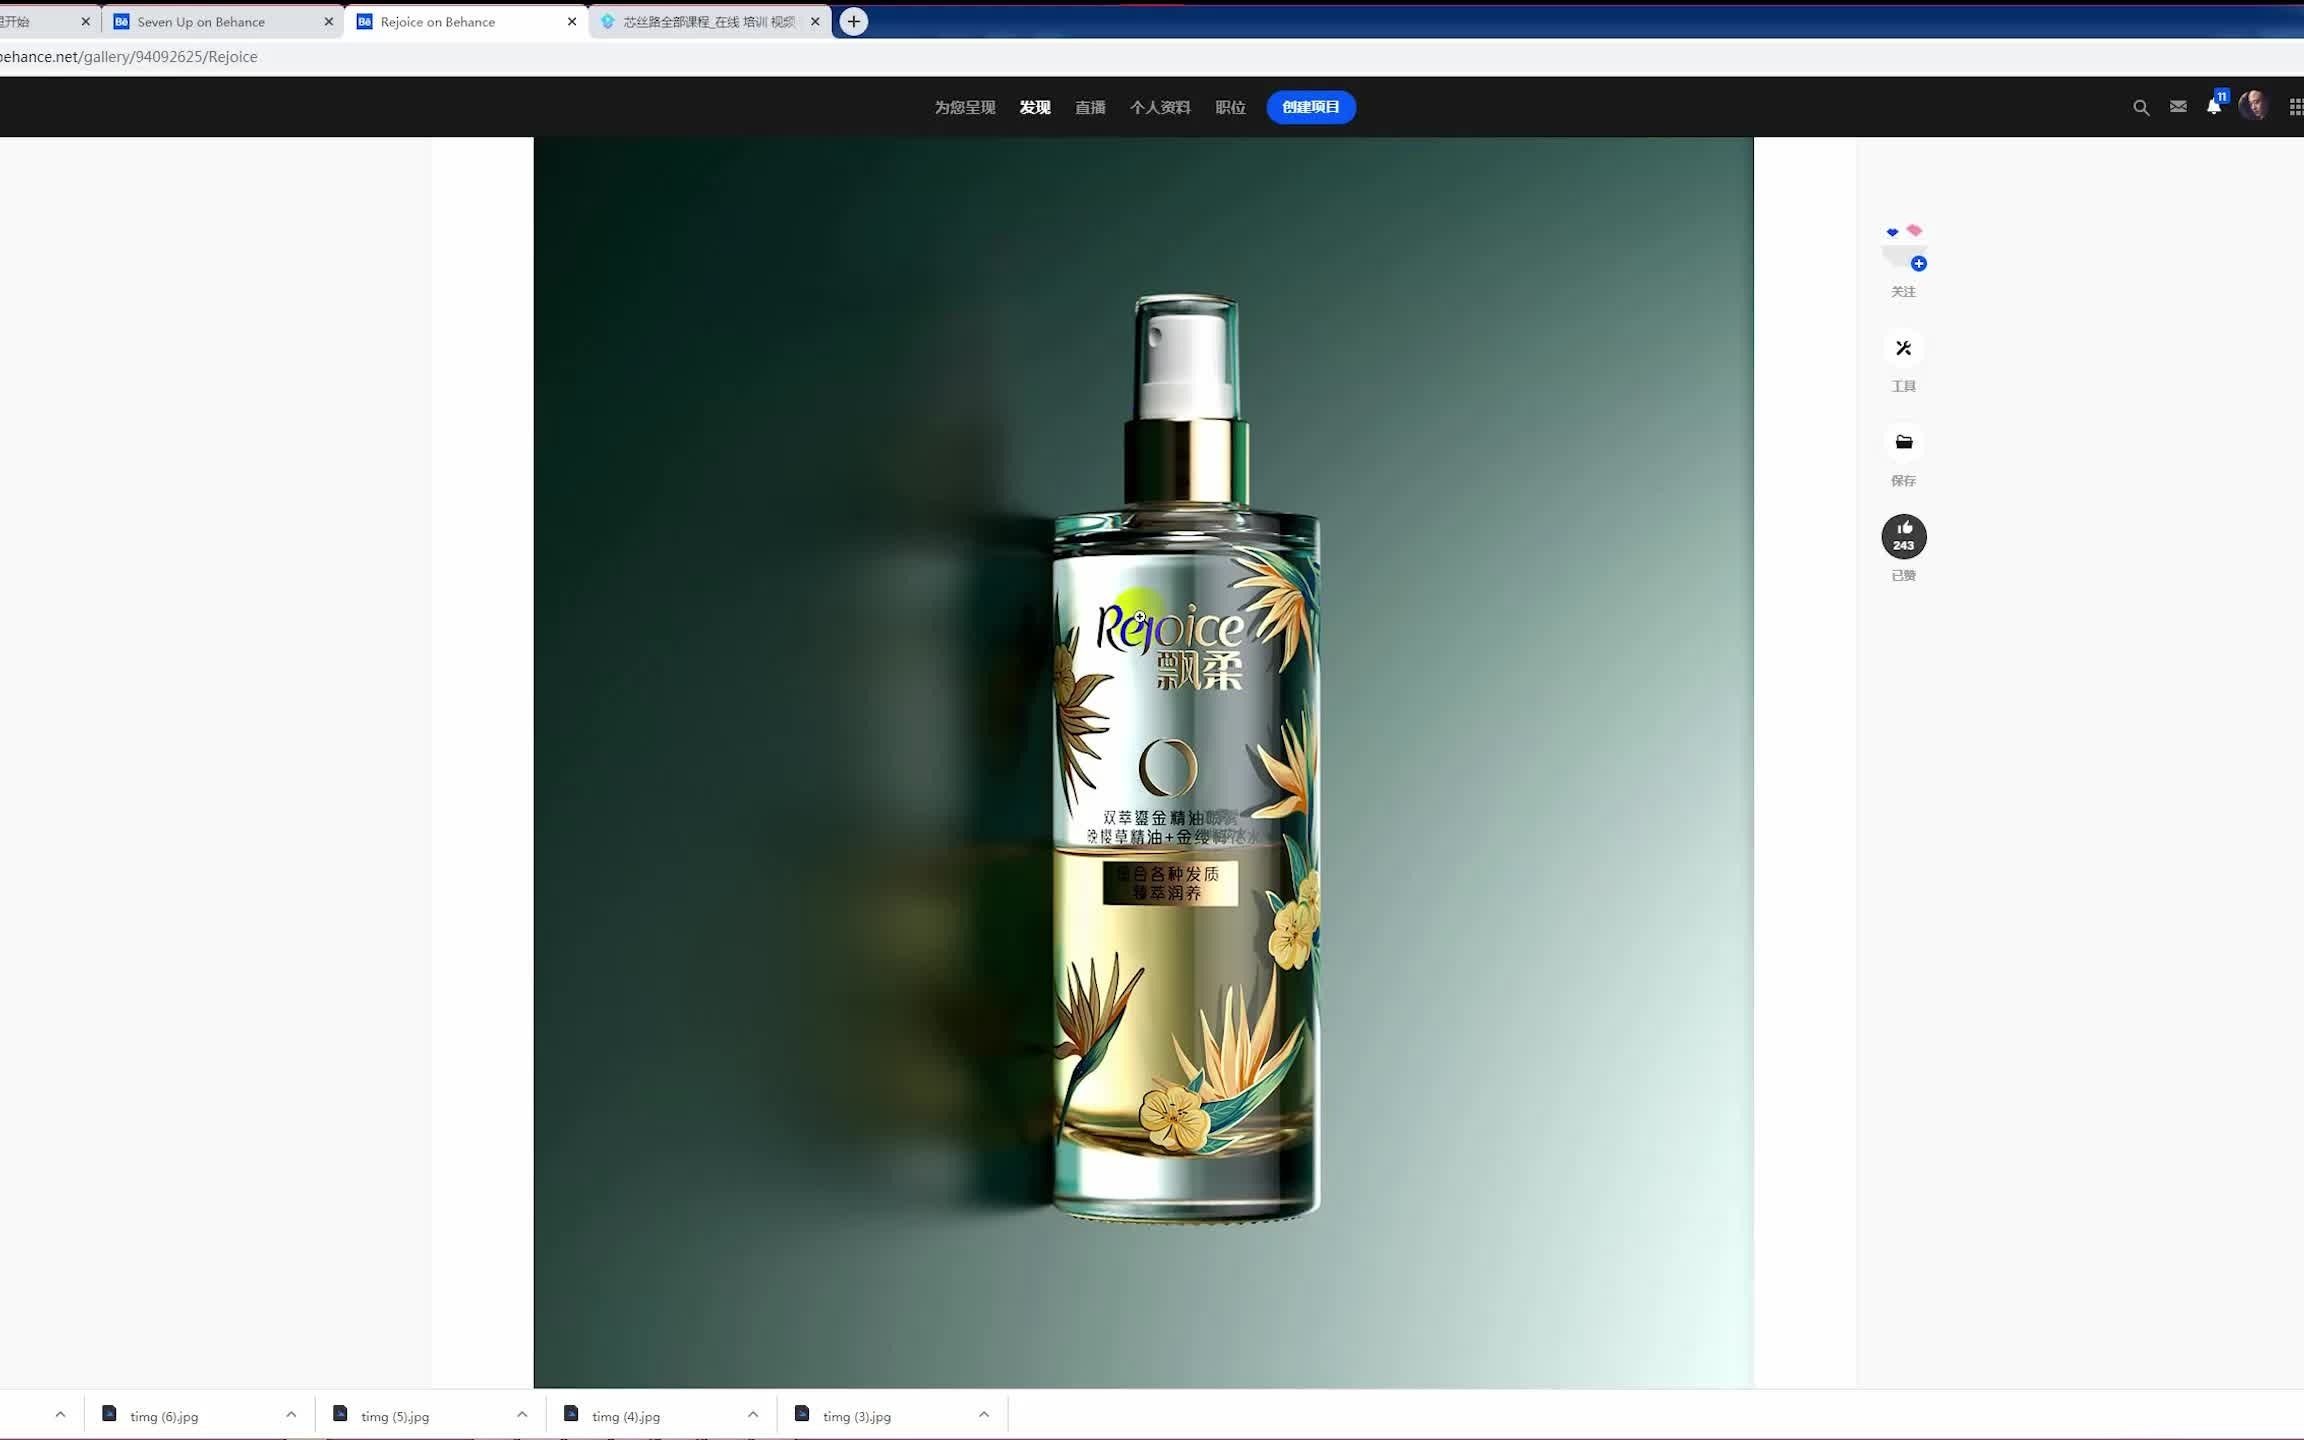The width and height of the screenshot is (2304, 1440).
Task: Switch to Rejoice on Behance tab
Action: click(x=466, y=21)
